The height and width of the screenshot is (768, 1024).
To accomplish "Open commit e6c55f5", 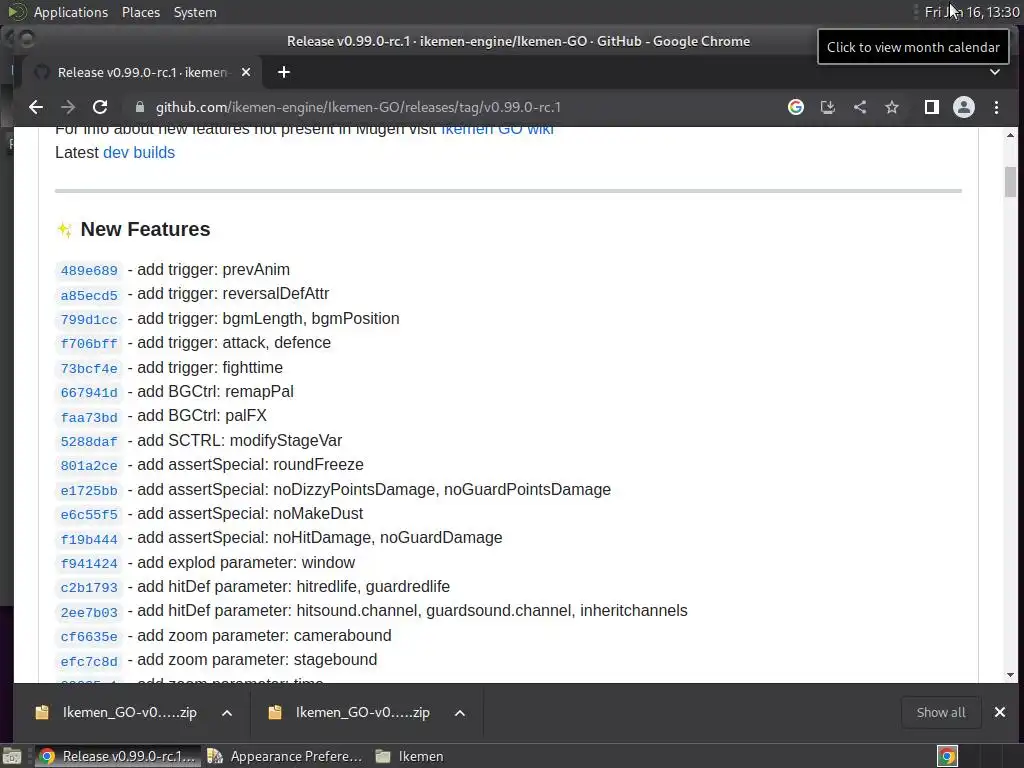I will pos(89,515).
